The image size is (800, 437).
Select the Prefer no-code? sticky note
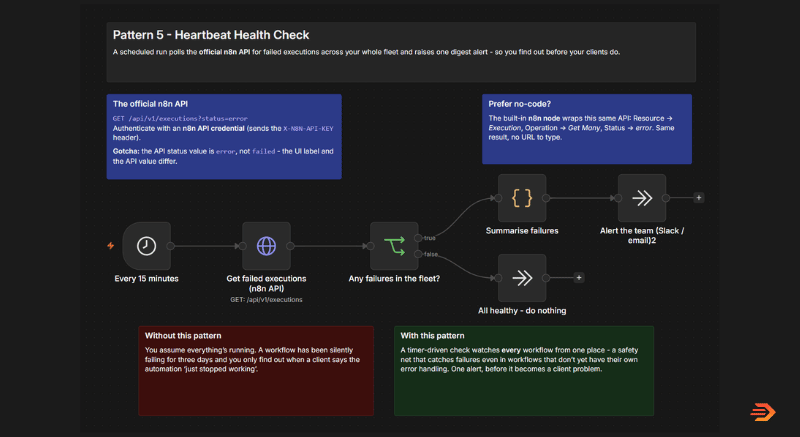[587, 129]
